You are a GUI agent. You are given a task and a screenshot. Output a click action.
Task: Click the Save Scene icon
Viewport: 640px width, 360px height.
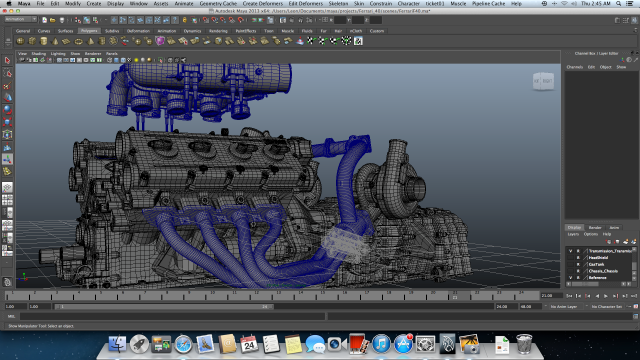(62, 20)
